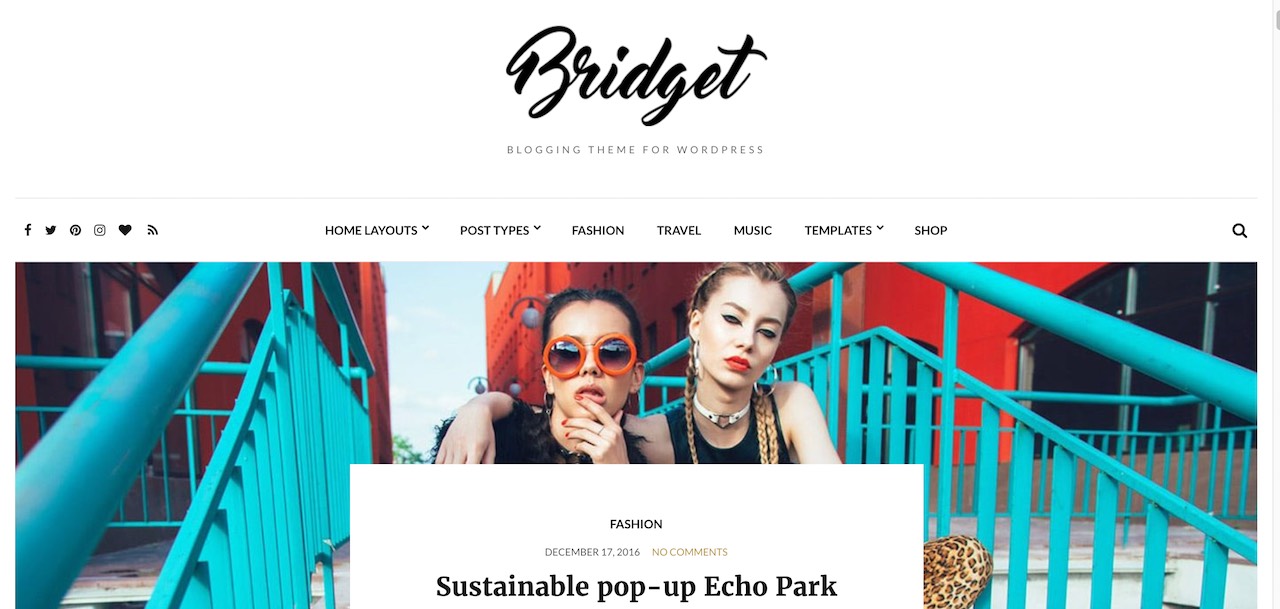Open search with magnifier icon
The image size is (1280, 609).
[x=1240, y=231]
